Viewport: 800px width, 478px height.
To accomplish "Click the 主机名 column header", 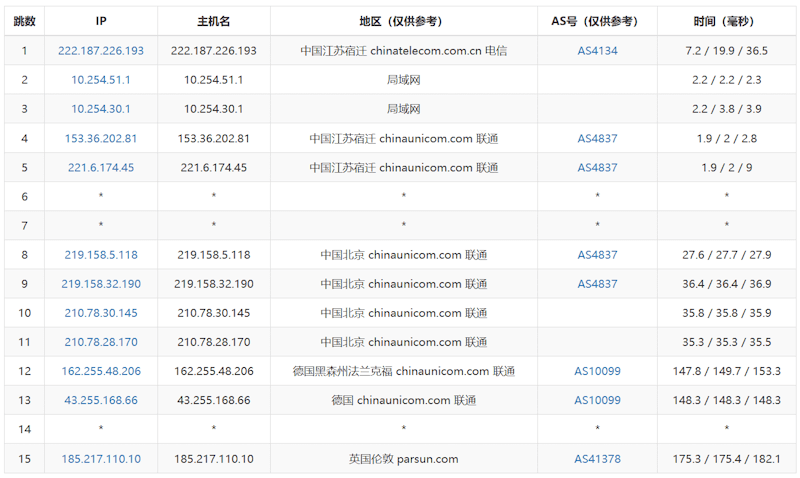I will pos(214,21).
